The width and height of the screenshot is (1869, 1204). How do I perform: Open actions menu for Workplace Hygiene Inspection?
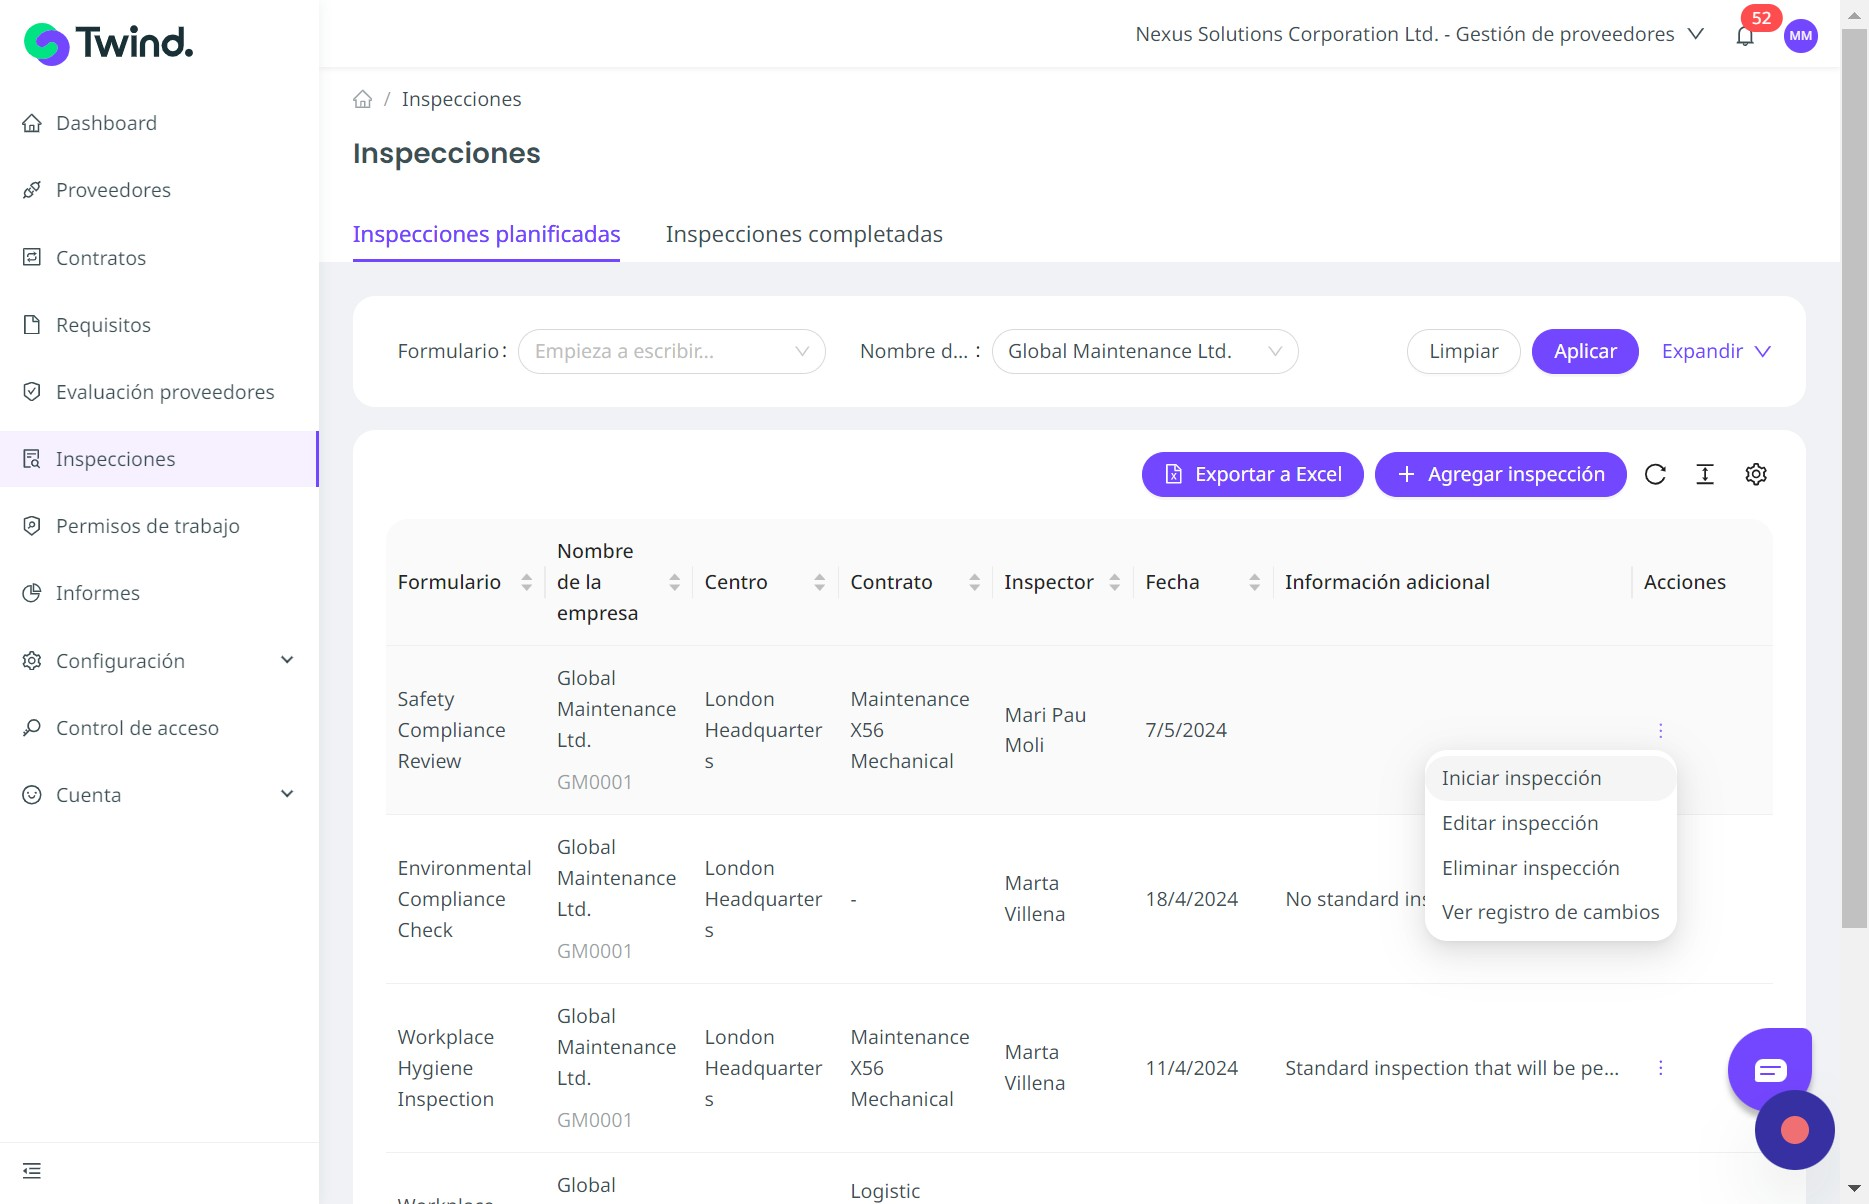[1660, 1068]
